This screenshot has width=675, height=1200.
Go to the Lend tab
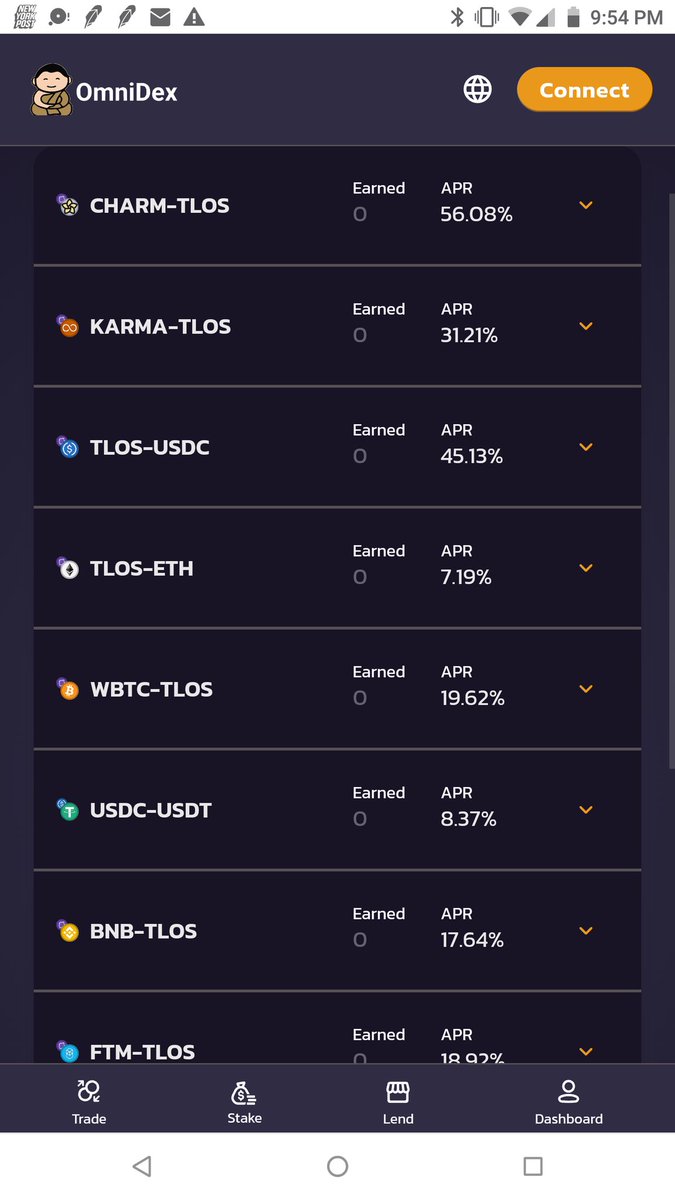coord(398,1101)
